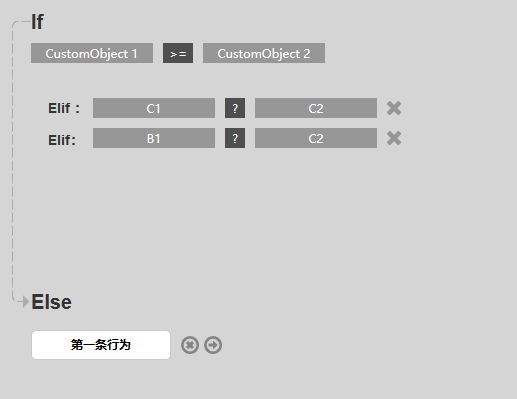Open the ? operator between B1 and C2
Image resolution: width=517 pixels, height=399 pixels.
tap(235, 138)
